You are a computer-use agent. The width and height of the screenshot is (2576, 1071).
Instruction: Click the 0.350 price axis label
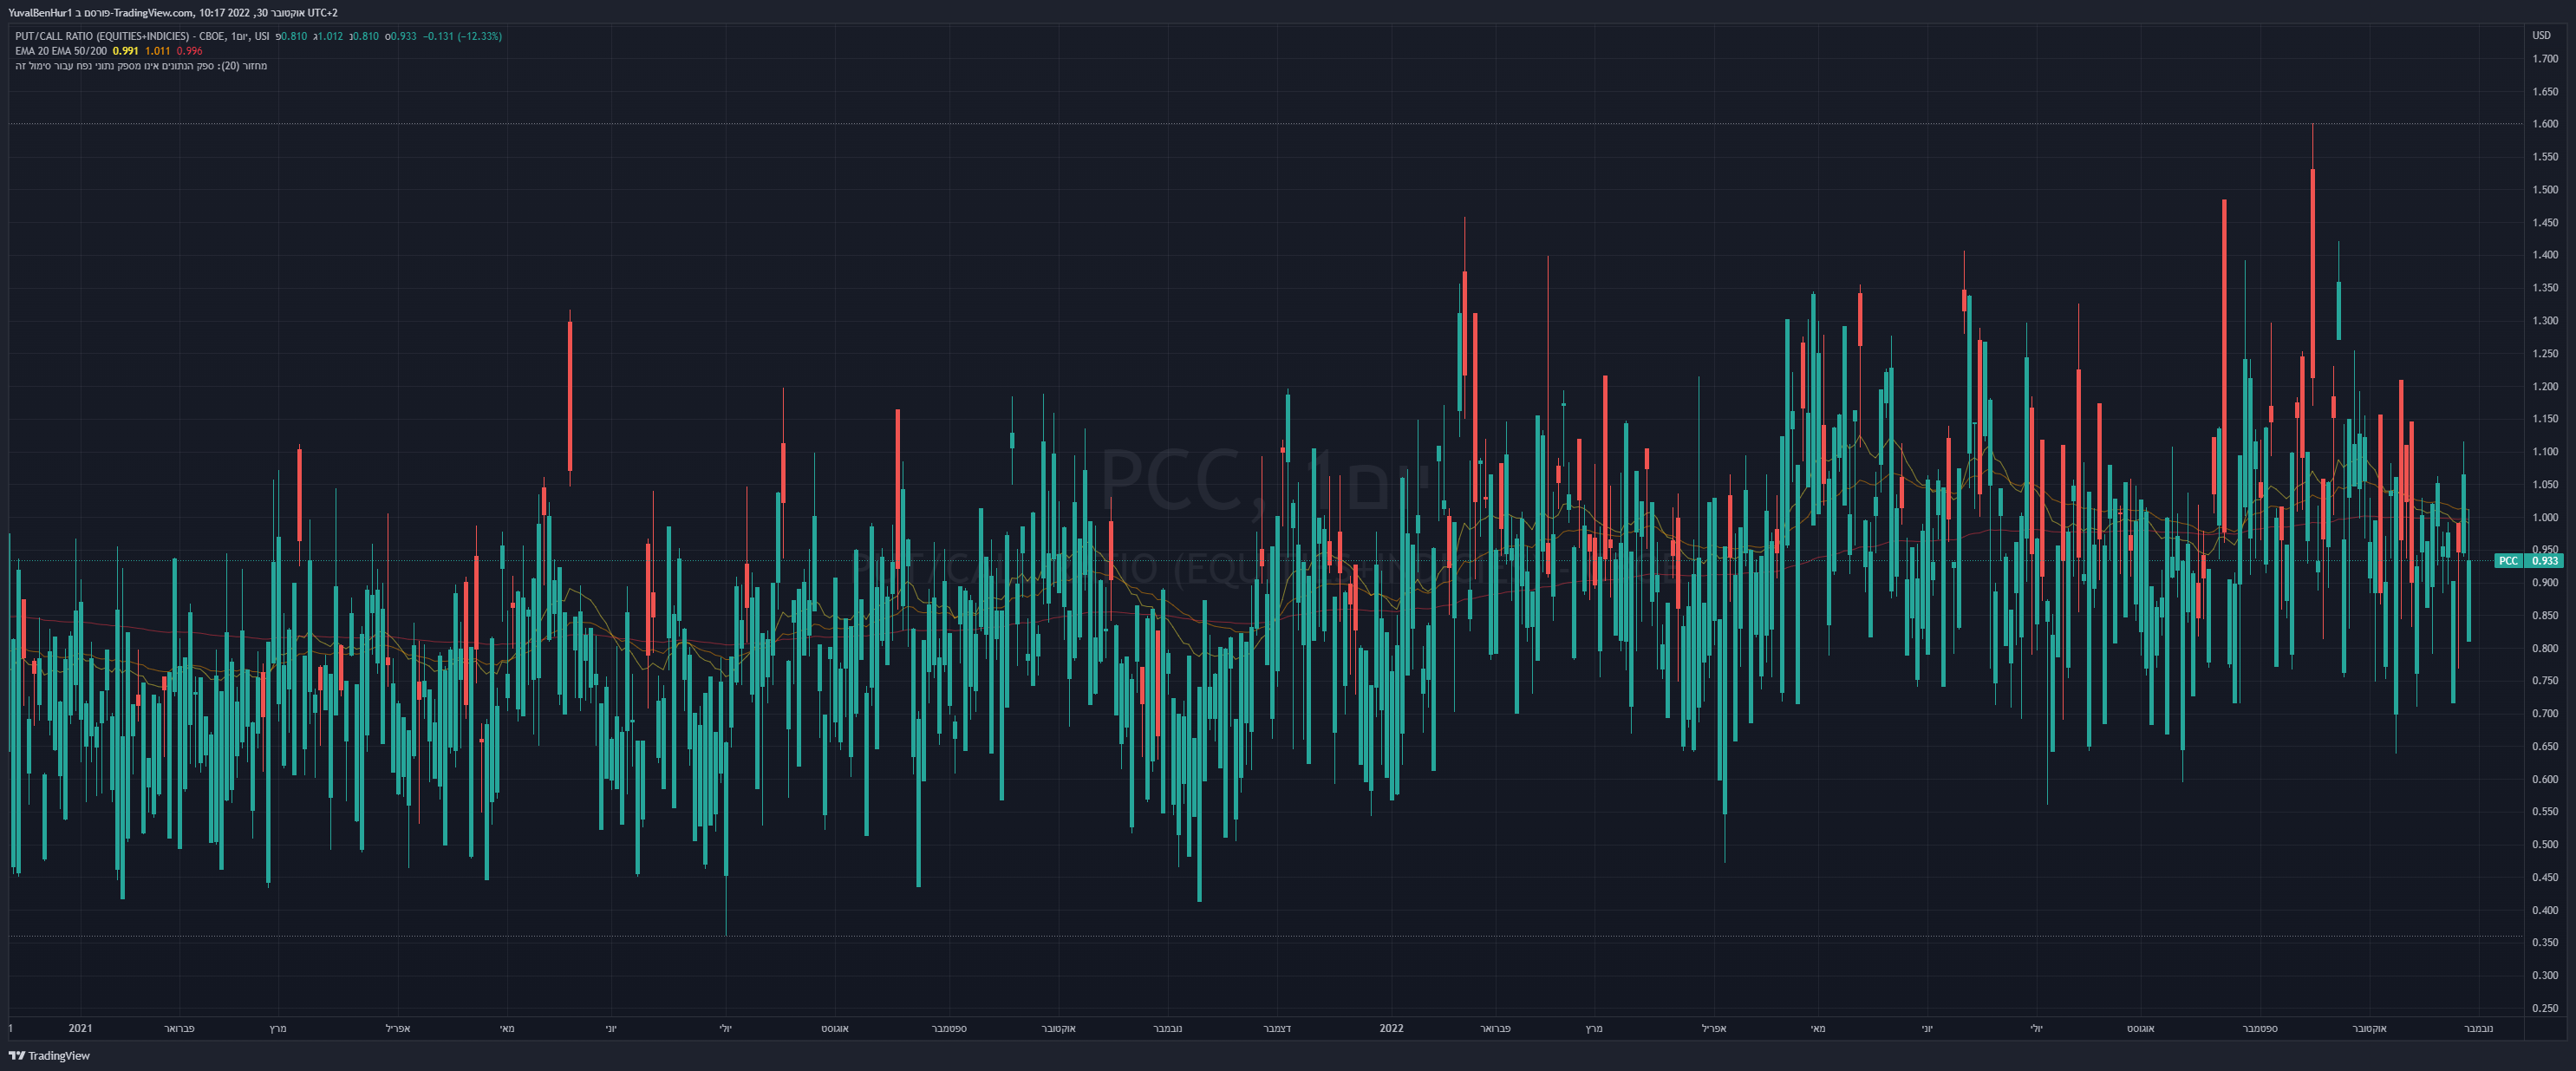2545,943
